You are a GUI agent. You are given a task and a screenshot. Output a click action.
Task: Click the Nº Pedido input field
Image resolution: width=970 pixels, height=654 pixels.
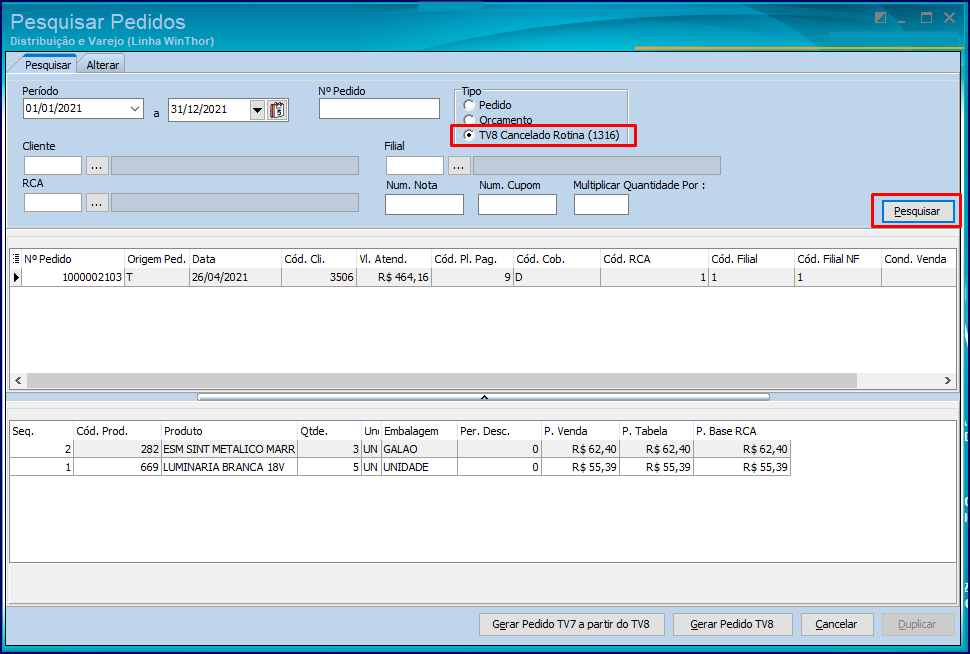coord(379,109)
